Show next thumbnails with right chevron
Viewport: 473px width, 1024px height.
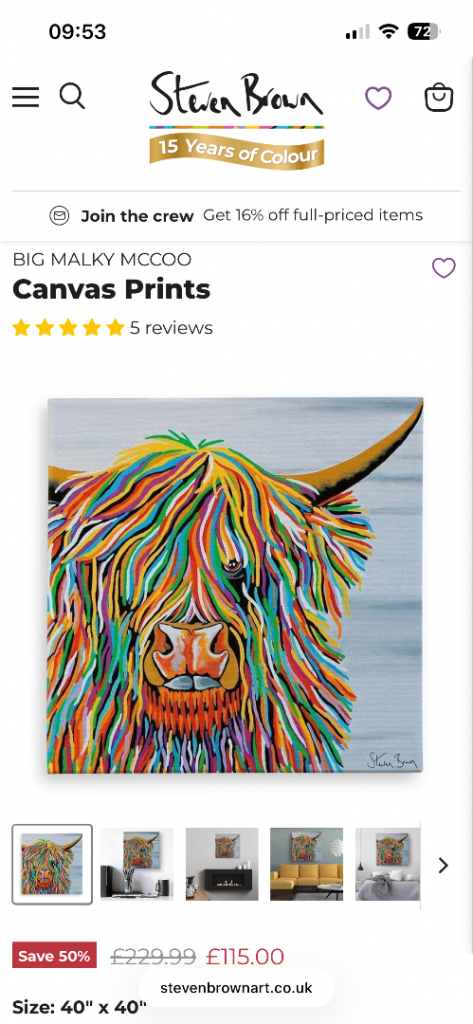444,865
